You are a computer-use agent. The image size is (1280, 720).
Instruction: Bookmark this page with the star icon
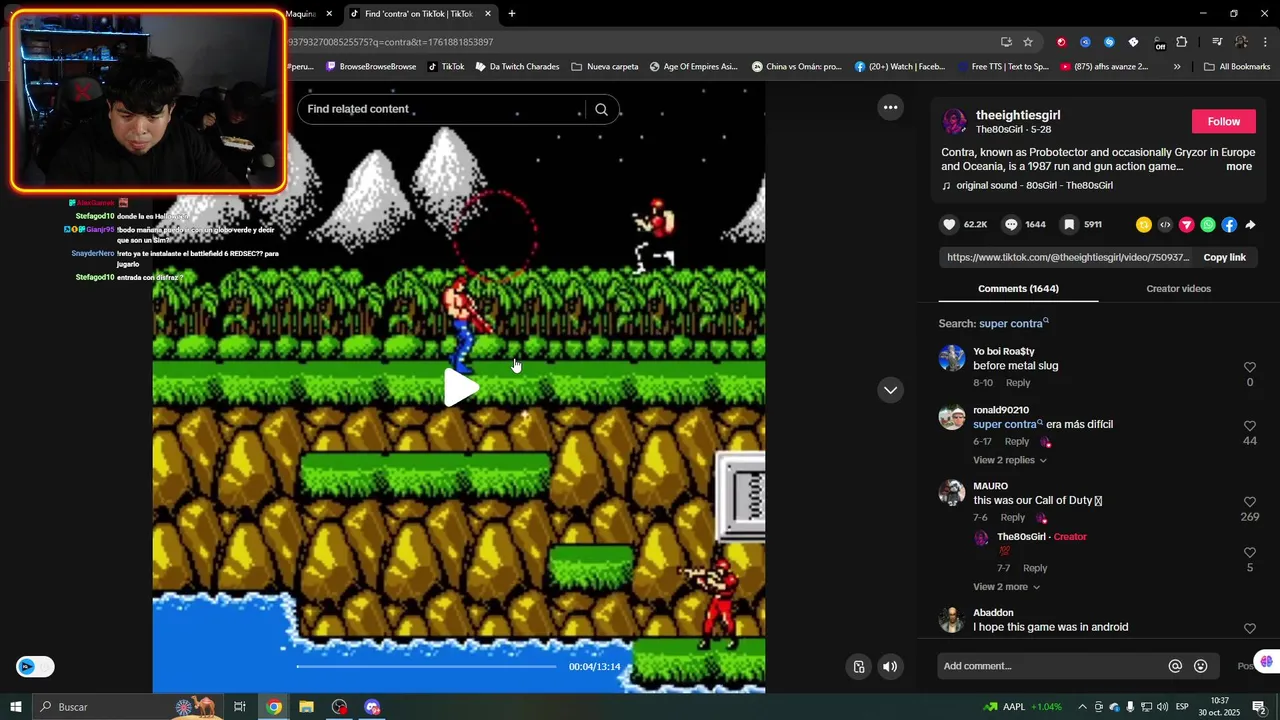pos(1028,42)
